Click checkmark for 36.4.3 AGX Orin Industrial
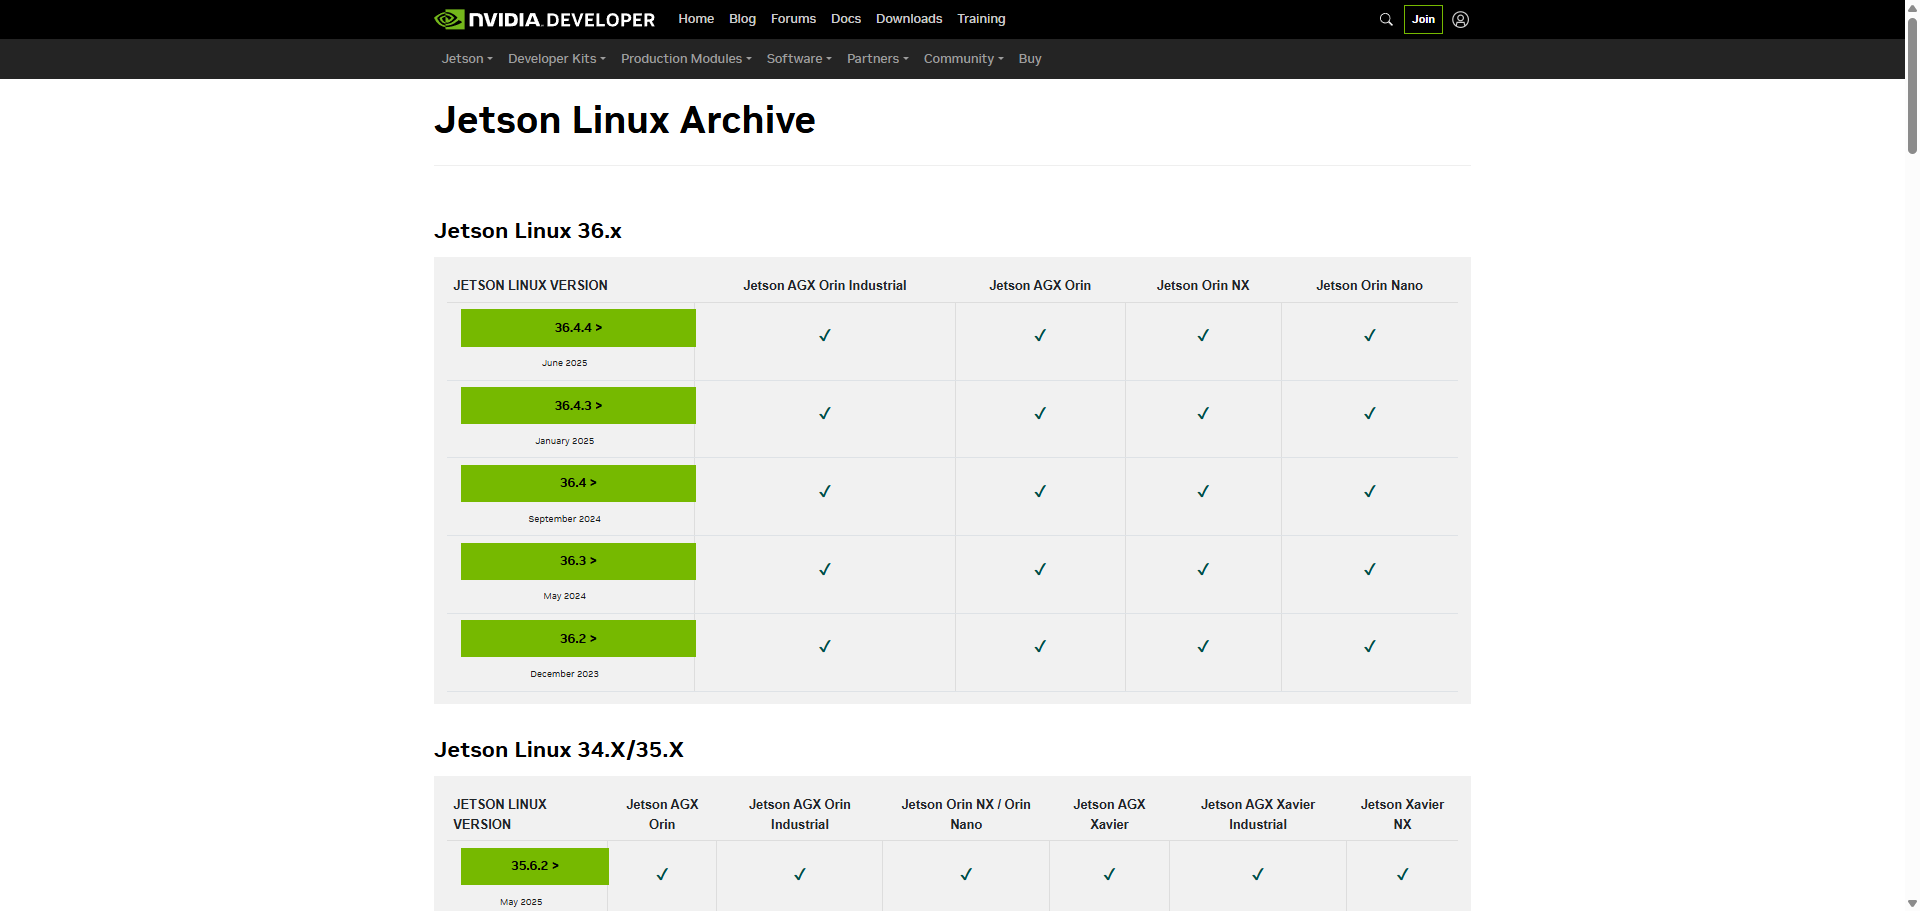The width and height of the screenshot is (1920, 911). click(x=825, y=413)
